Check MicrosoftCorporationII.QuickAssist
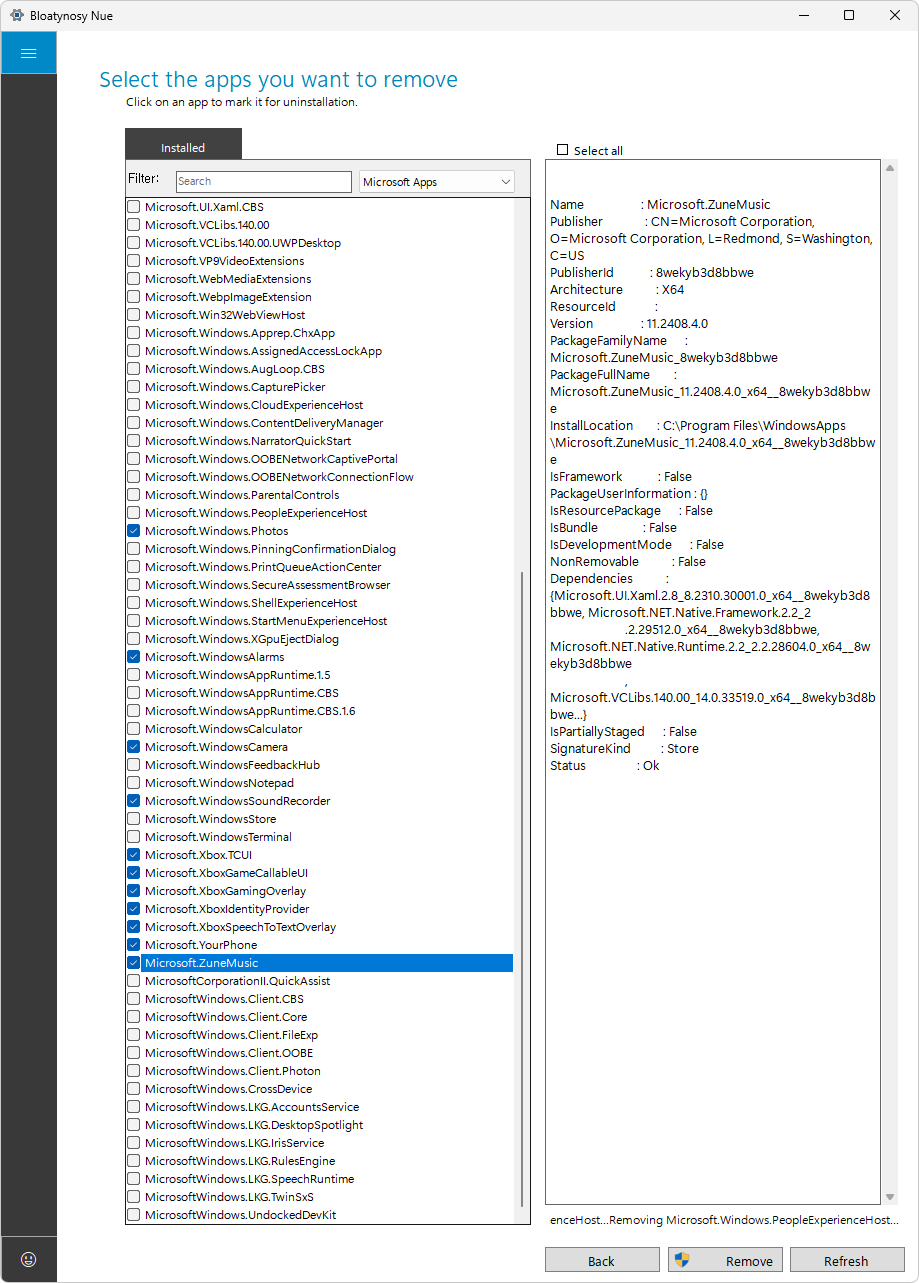Screen dimensions: 919x1283 click(134, 981)
